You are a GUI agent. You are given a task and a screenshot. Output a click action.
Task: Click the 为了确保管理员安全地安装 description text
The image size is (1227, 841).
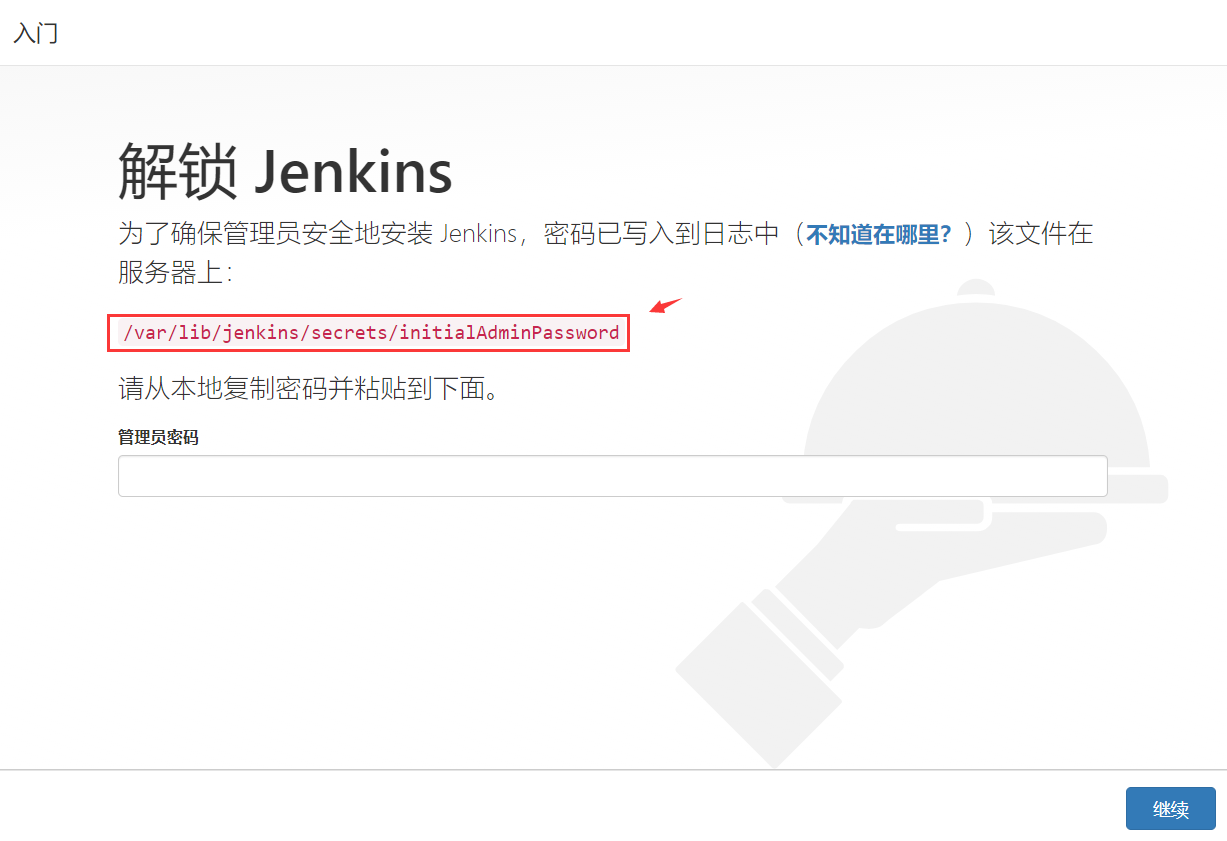pos(276,235)
